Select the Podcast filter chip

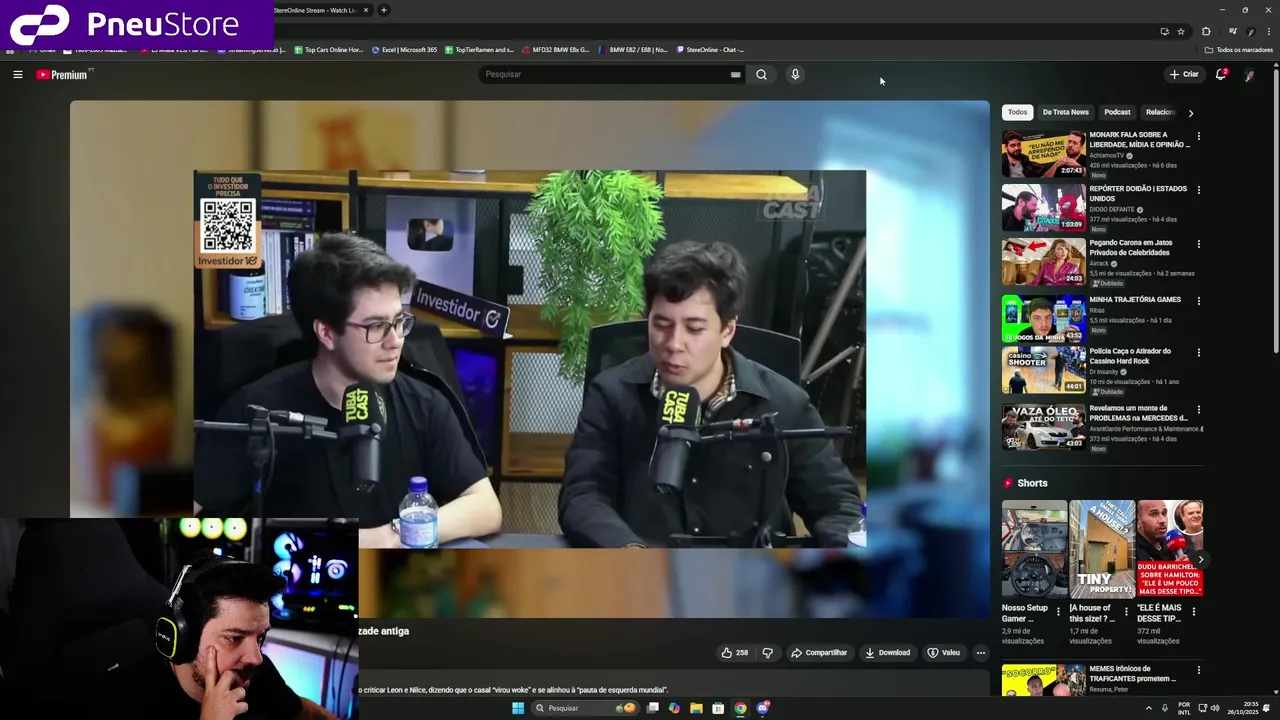1117,112
